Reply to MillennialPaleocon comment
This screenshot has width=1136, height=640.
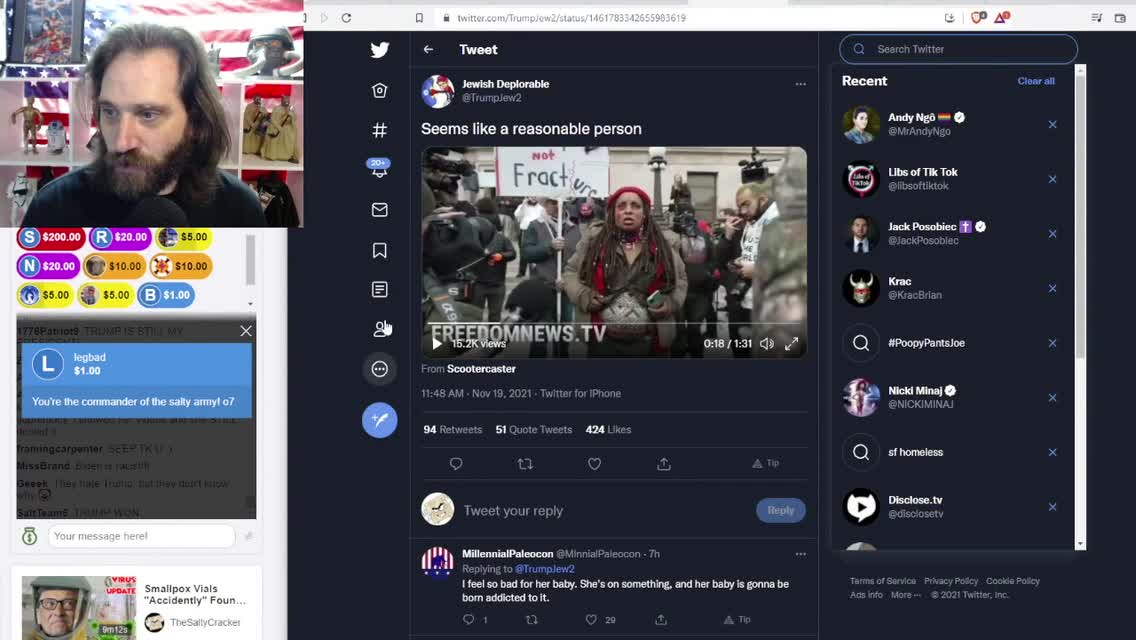pyautogui.click(x=469, y=620)
